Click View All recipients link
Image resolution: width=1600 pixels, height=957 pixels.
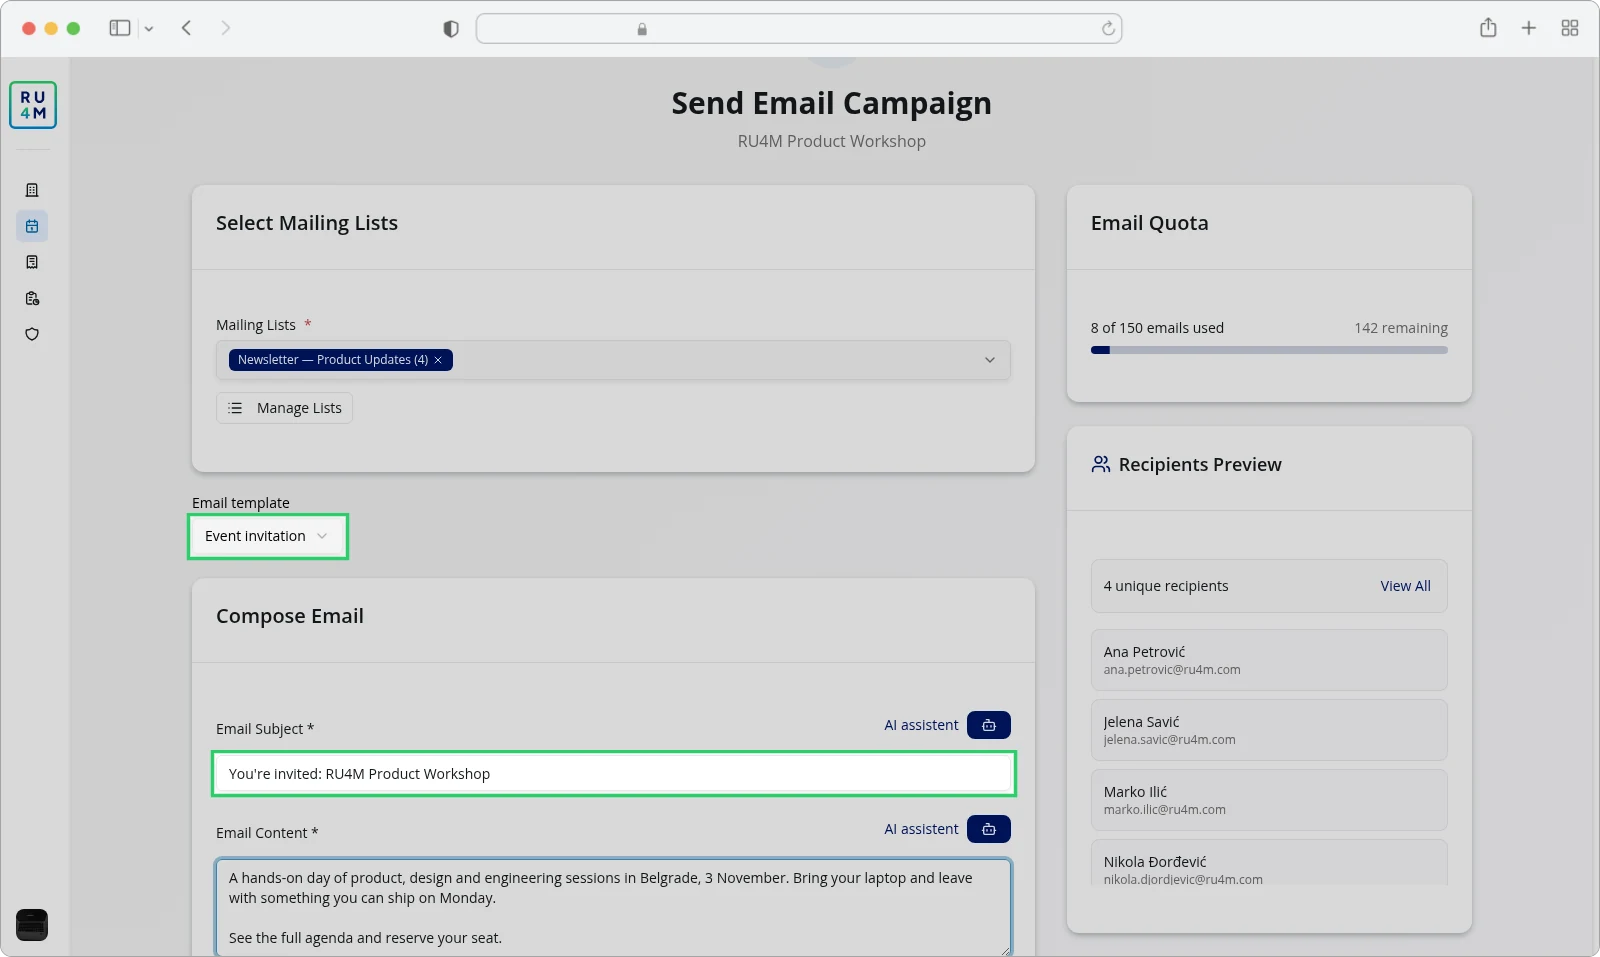pos(1405,586)
